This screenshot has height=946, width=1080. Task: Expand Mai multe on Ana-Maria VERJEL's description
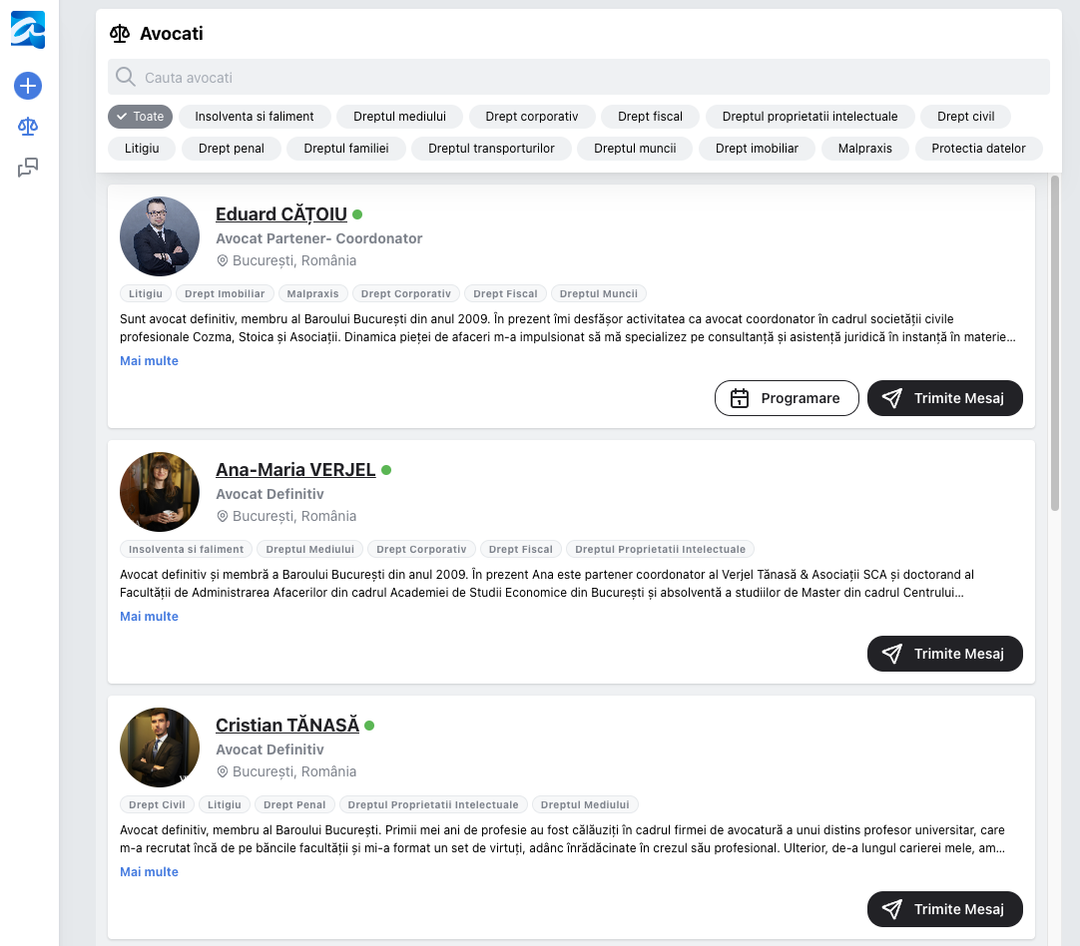tap(149, 617)
